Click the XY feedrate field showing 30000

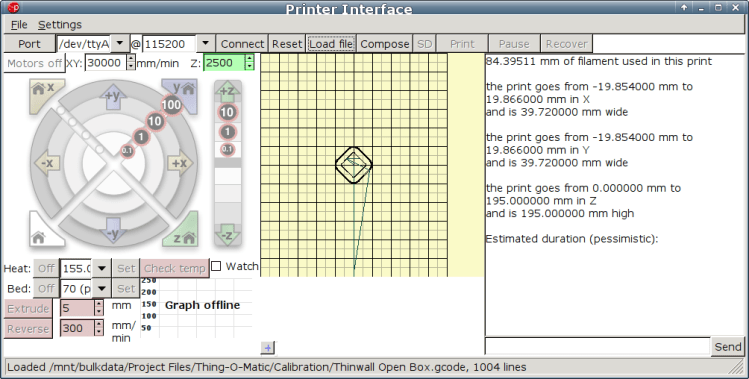(x=106, y=63)
